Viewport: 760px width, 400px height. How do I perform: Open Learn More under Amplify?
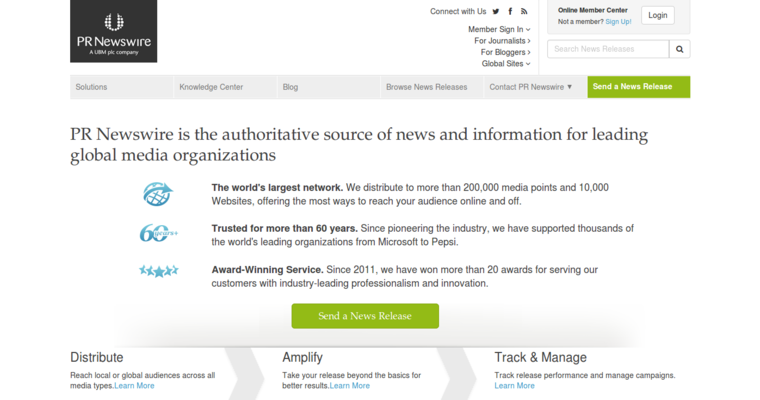click(349, 386)
